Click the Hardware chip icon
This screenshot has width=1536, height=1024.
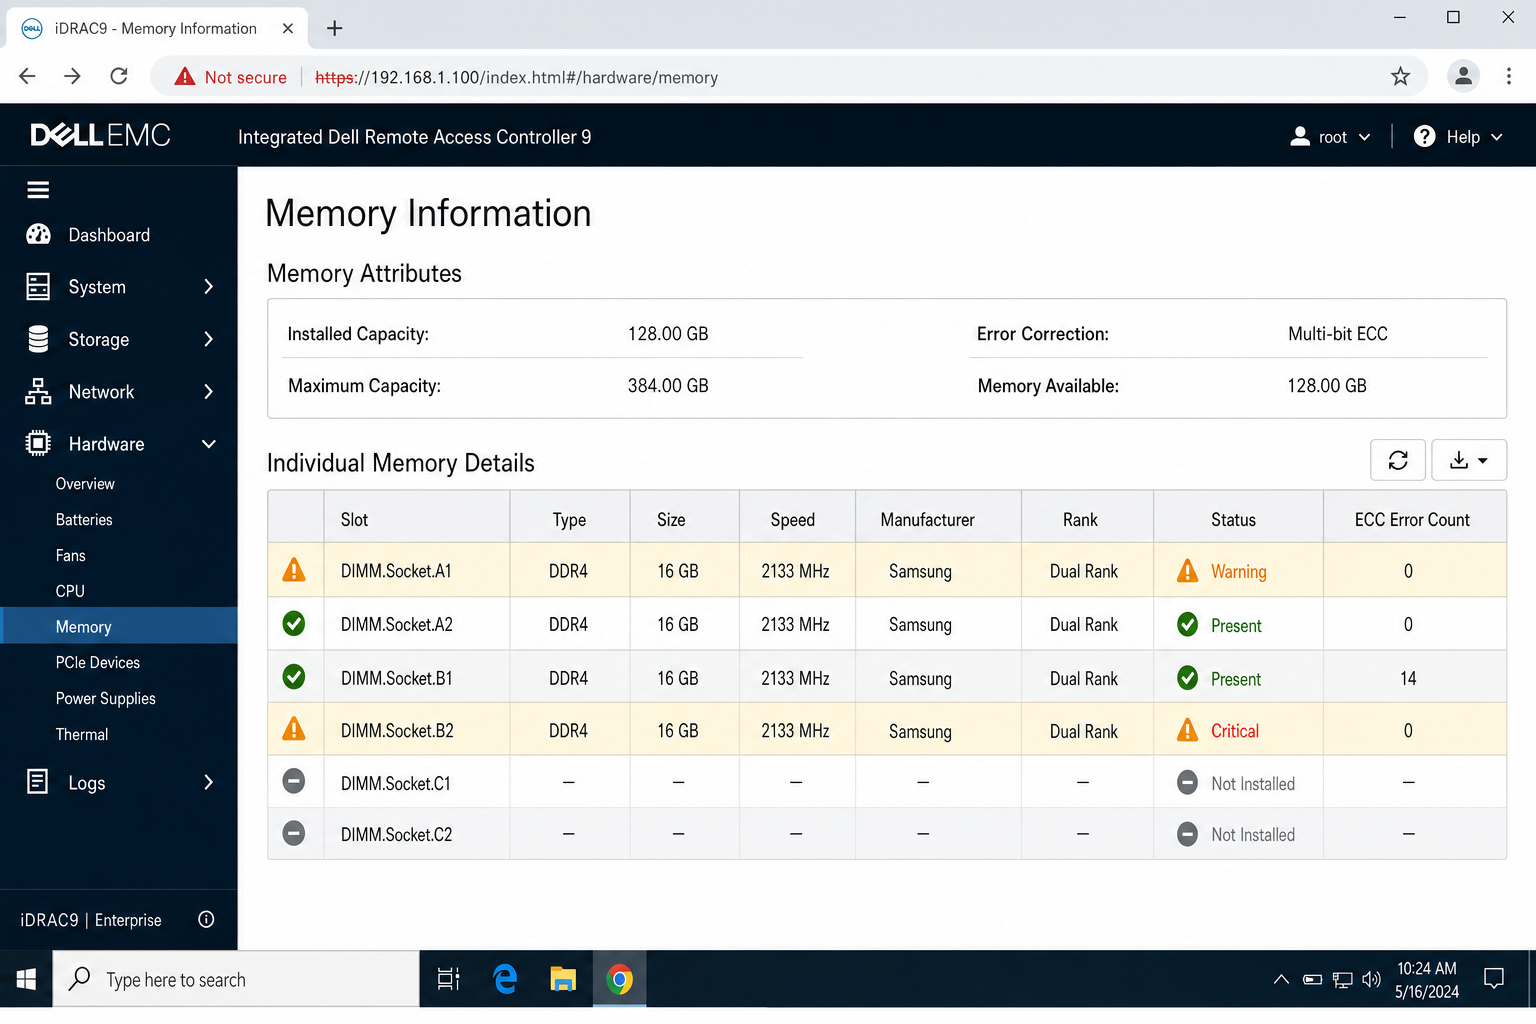[x=38, y=443]
